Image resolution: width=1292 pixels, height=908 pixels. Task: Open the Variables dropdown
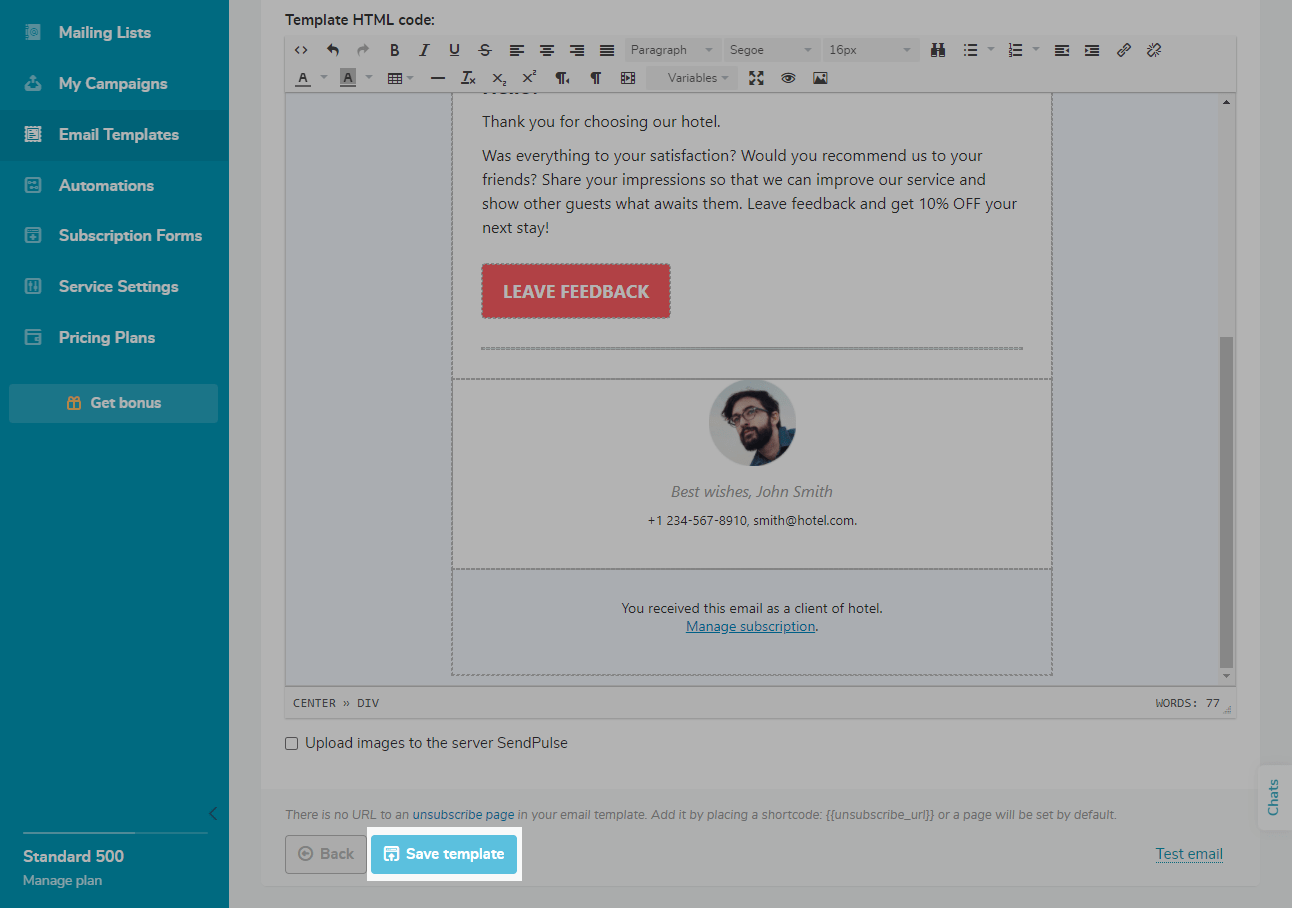coord(692,78)
